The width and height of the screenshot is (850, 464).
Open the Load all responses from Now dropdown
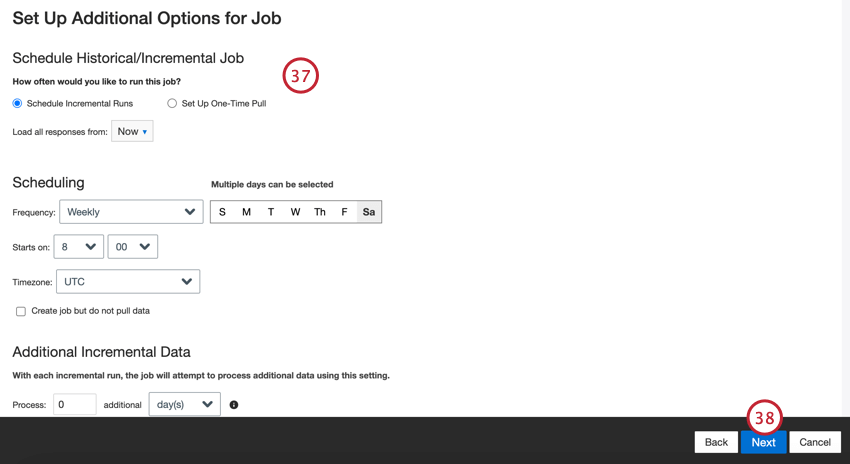[132, 131]
